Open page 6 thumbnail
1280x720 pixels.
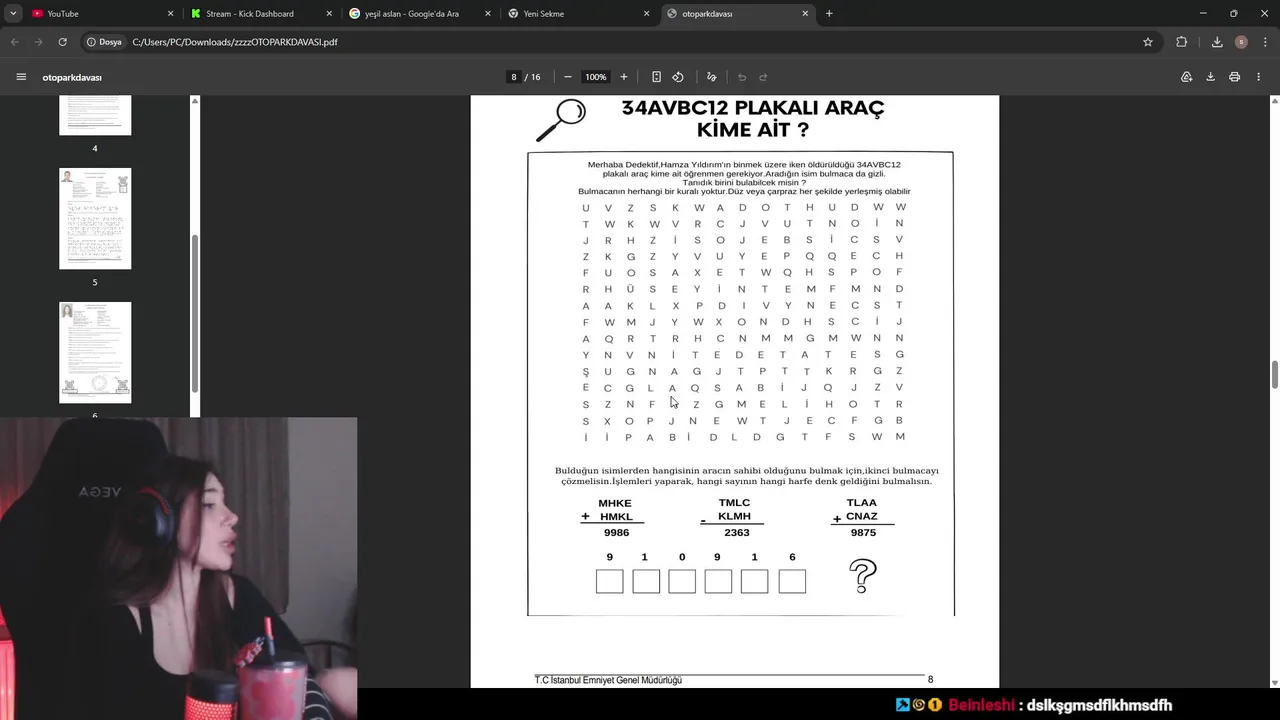tap(95, 352)
